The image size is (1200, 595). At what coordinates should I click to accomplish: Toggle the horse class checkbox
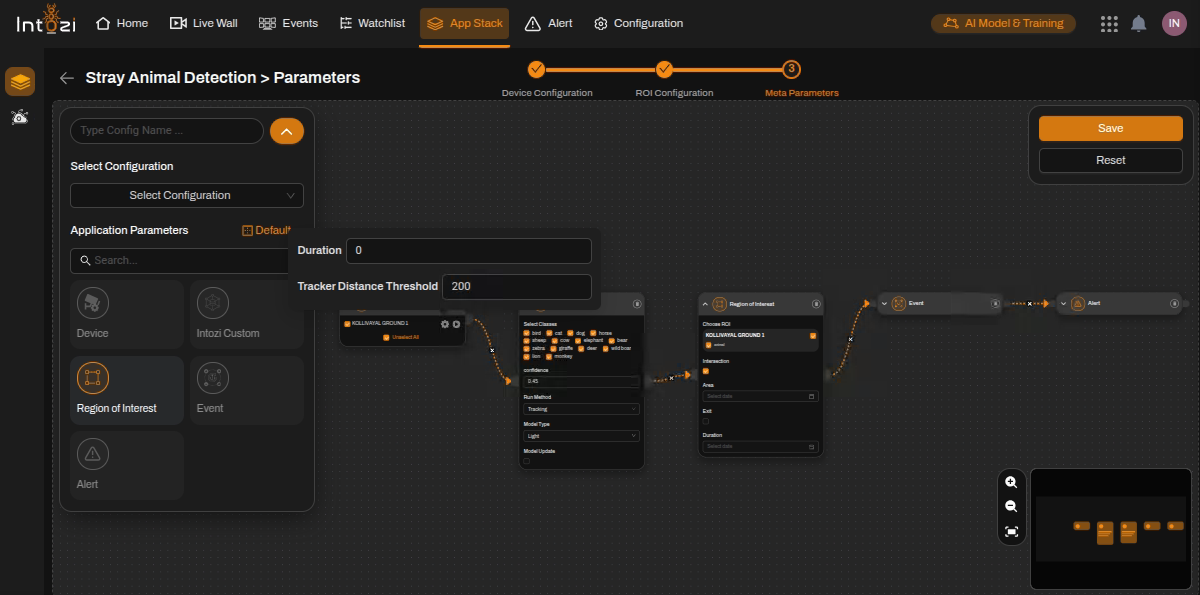[x=593, y=333]
